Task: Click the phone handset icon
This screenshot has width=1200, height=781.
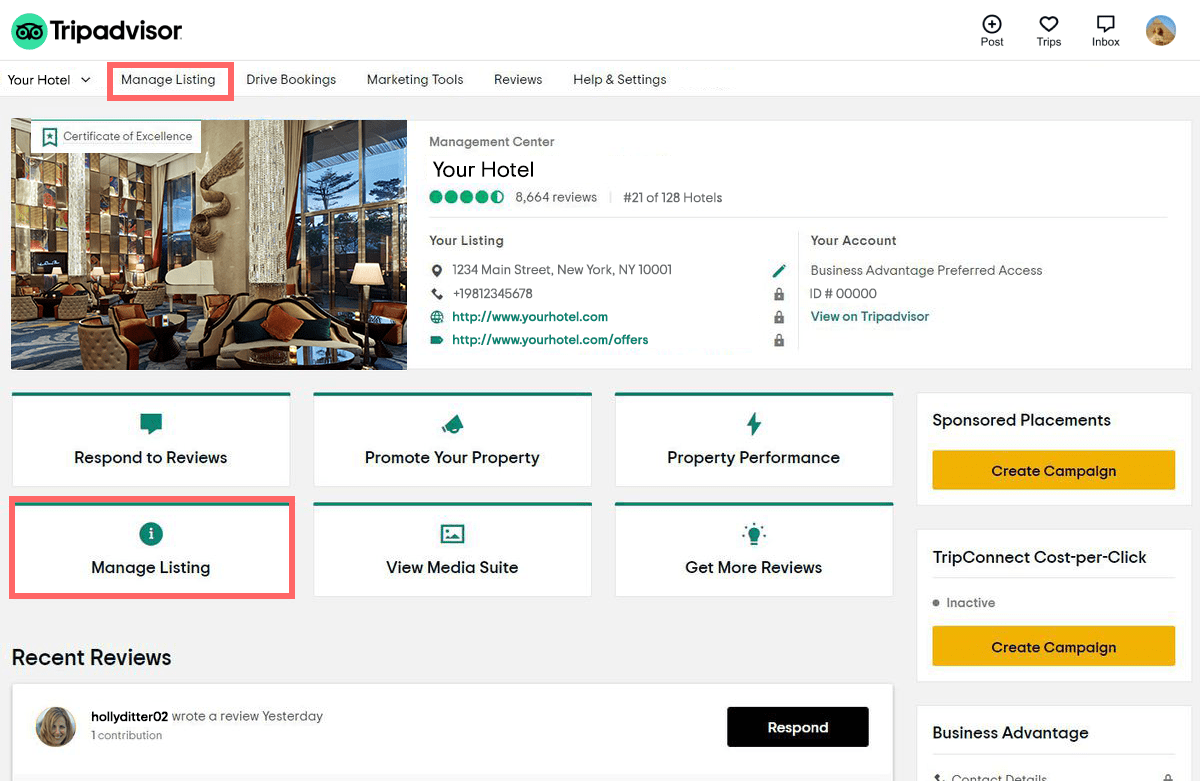Action: point(436,294)
